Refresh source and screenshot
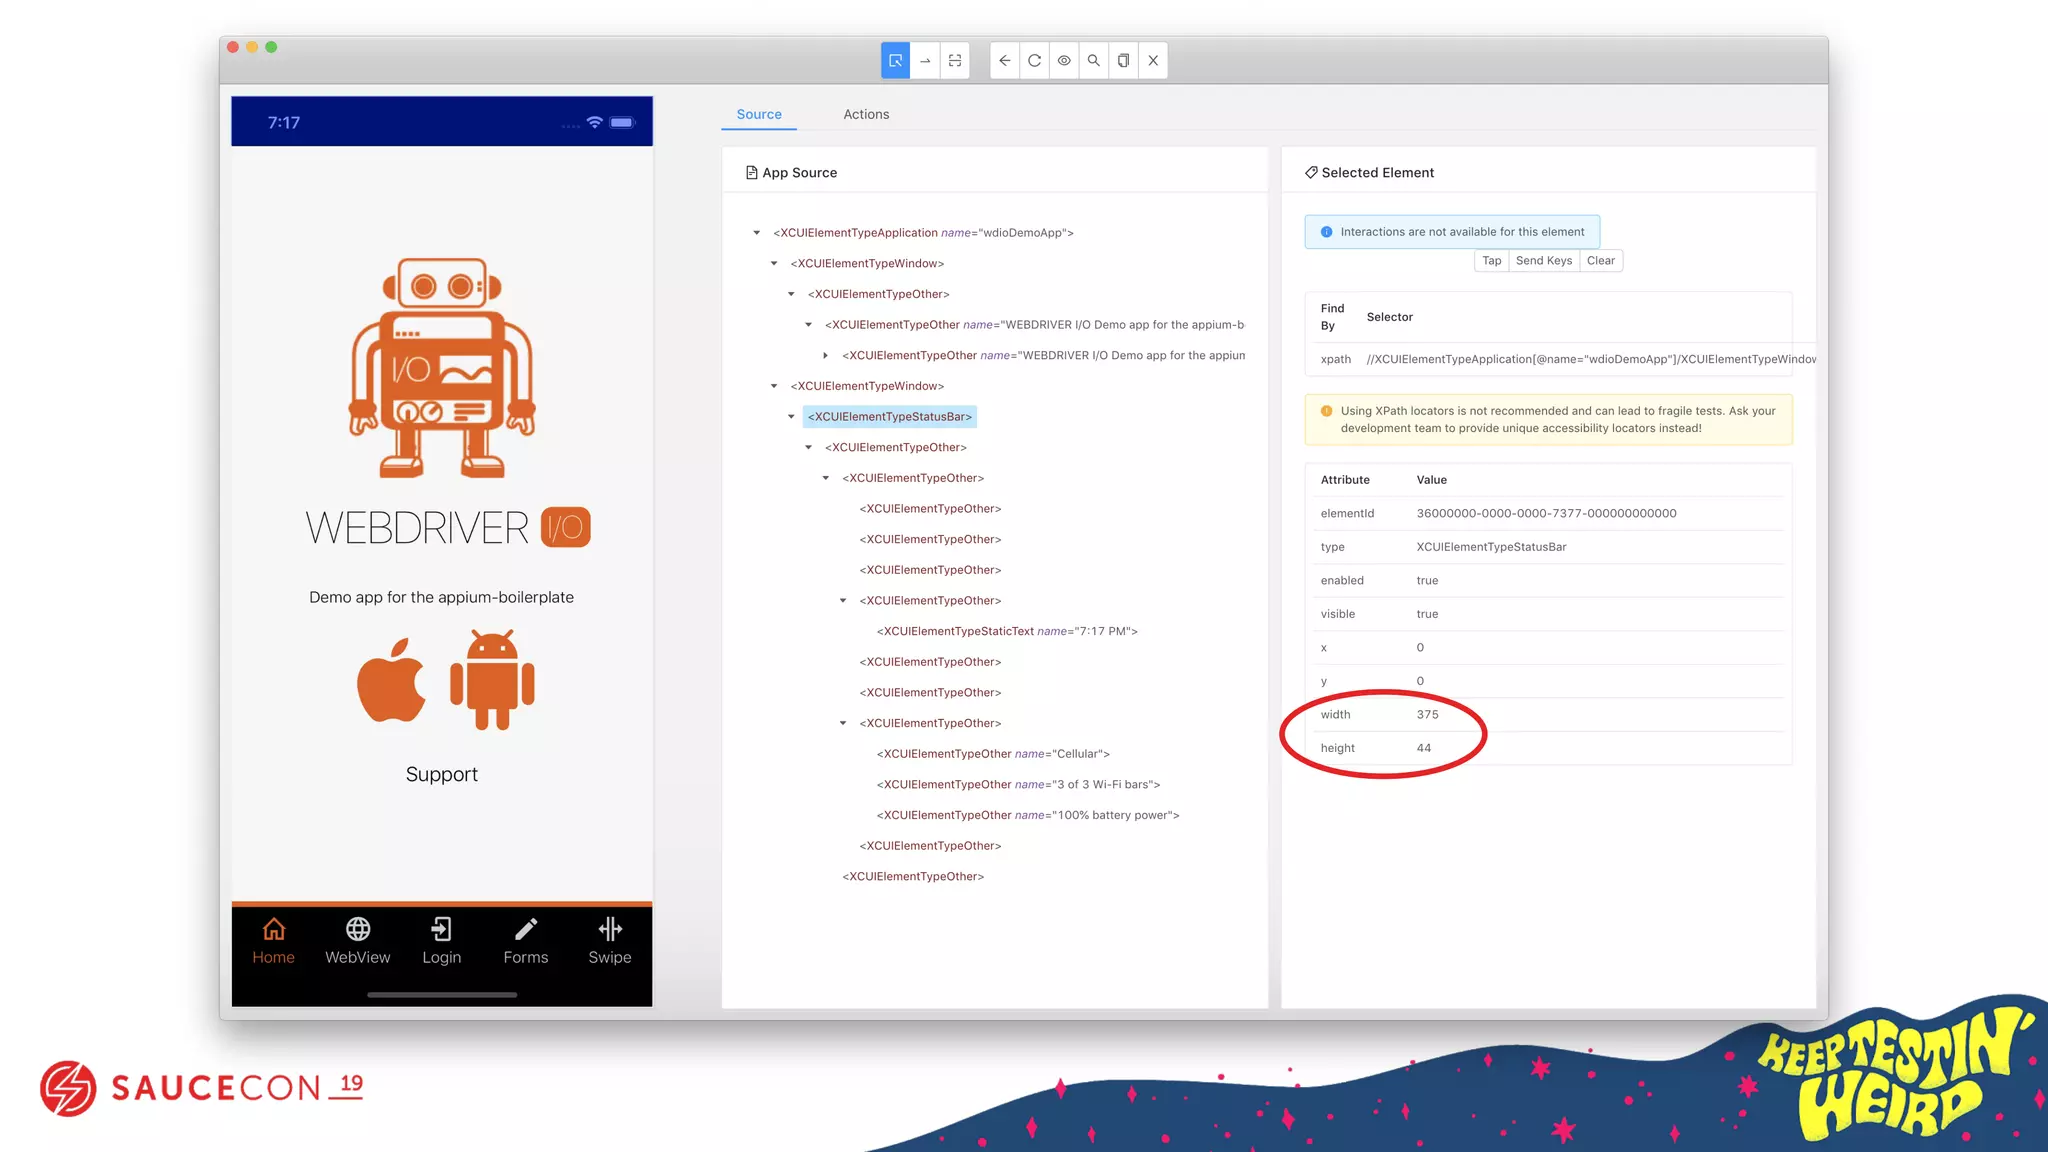2048x1152 pixels. [1034, 60]
